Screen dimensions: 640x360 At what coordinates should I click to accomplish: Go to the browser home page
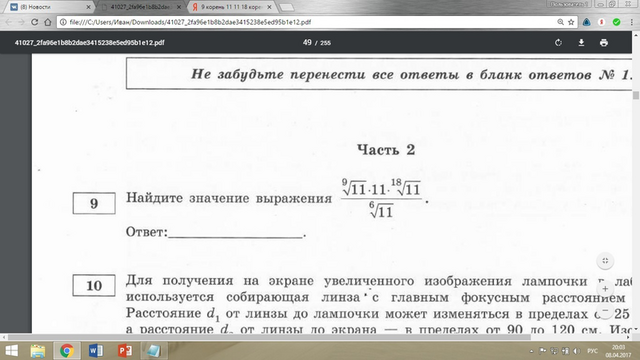48,22
